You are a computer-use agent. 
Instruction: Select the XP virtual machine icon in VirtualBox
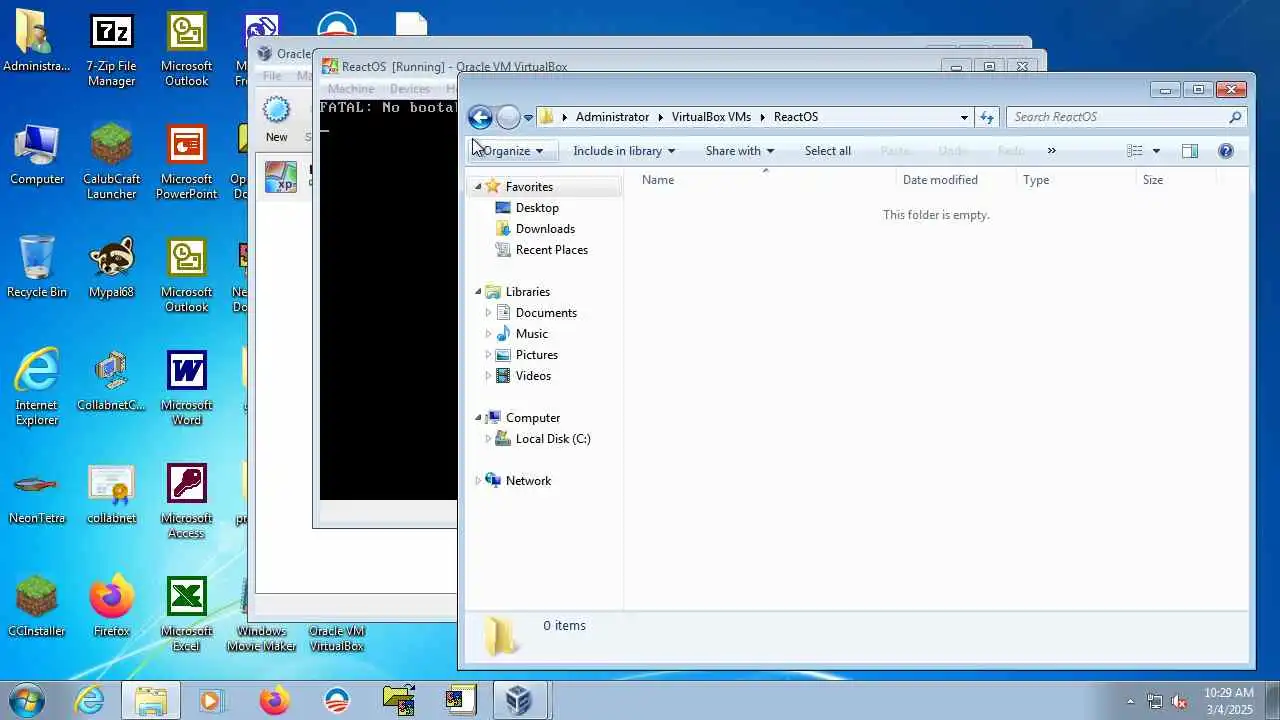click(280, 177)
